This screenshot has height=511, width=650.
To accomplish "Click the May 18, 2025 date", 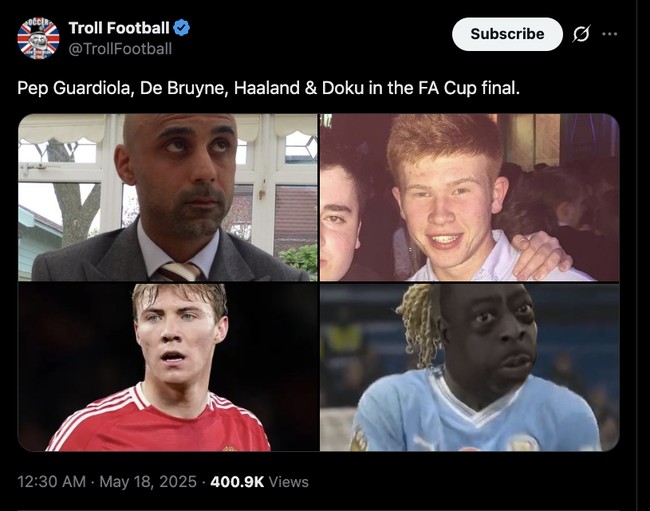I will point(148,482).
